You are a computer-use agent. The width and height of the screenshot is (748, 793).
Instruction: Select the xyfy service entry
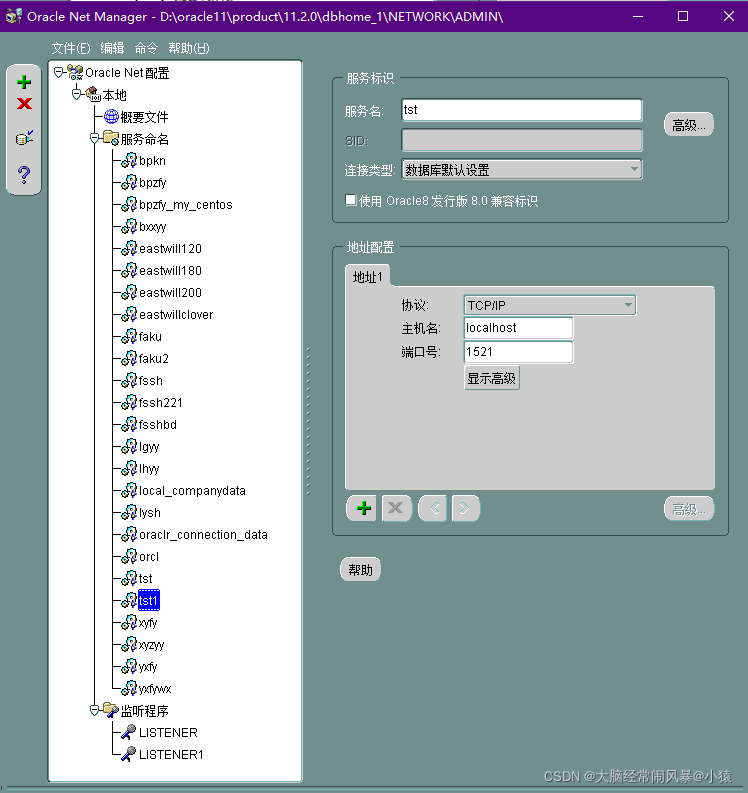tap(148, 623)
